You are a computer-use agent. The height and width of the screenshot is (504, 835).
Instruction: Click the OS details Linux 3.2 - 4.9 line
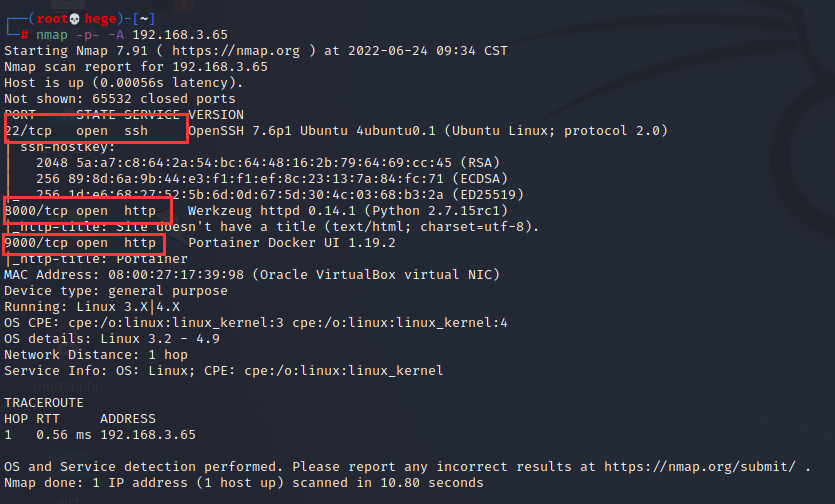pyautogui.click(x=112, y=339)
